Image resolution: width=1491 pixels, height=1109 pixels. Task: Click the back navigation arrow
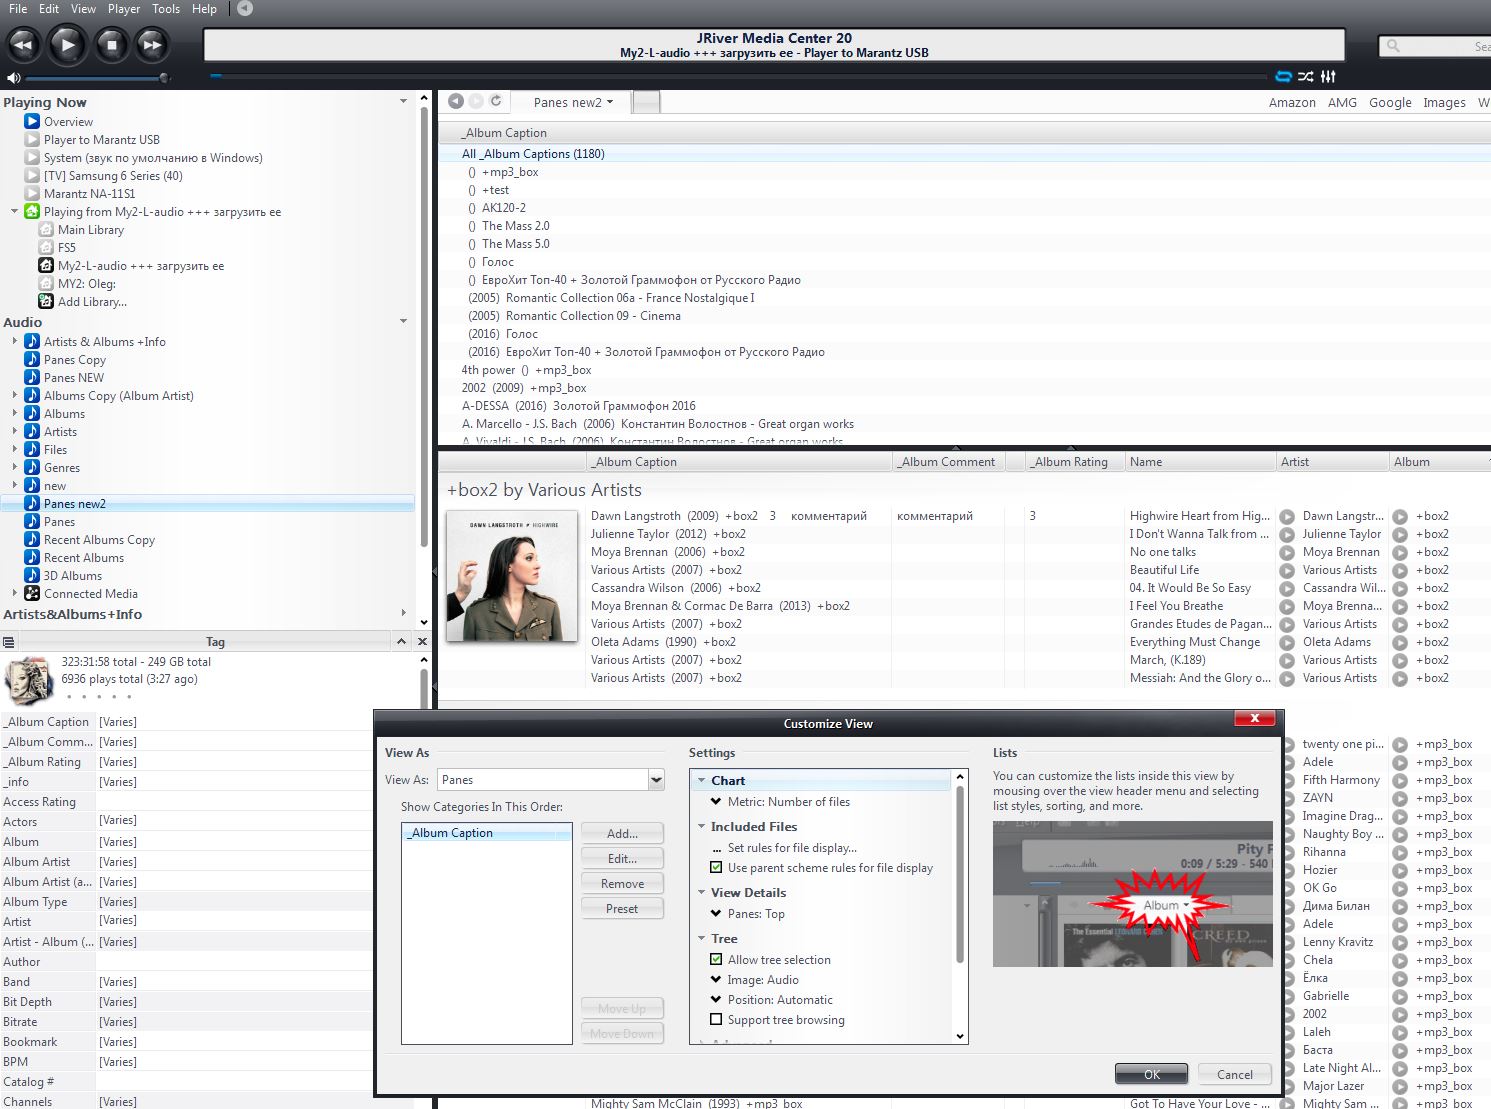coord(456,101)
